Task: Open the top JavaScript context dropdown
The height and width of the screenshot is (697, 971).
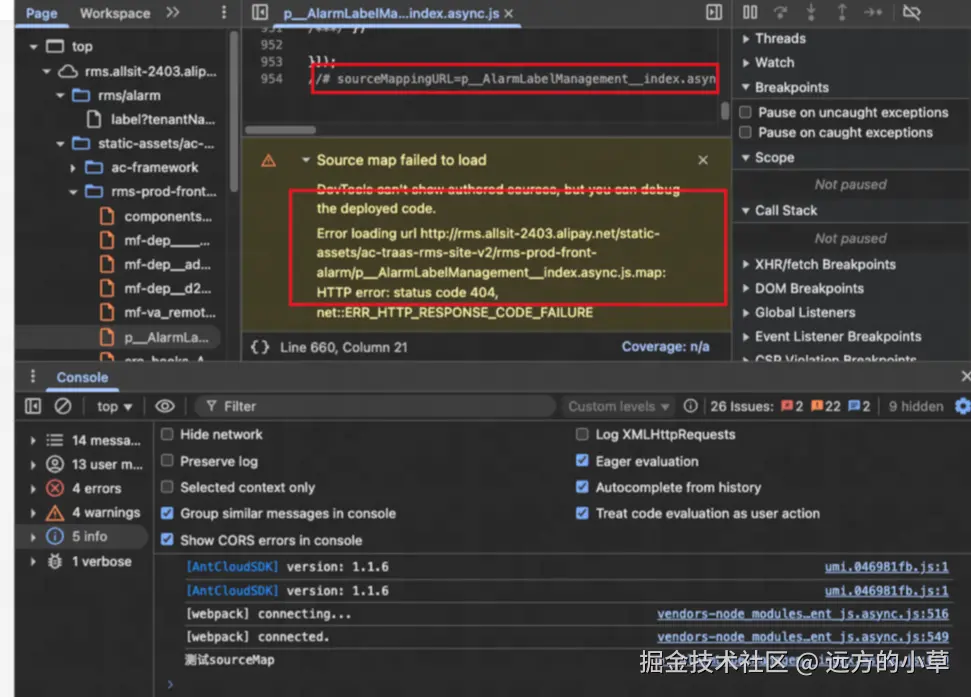Action: [115, 407]
